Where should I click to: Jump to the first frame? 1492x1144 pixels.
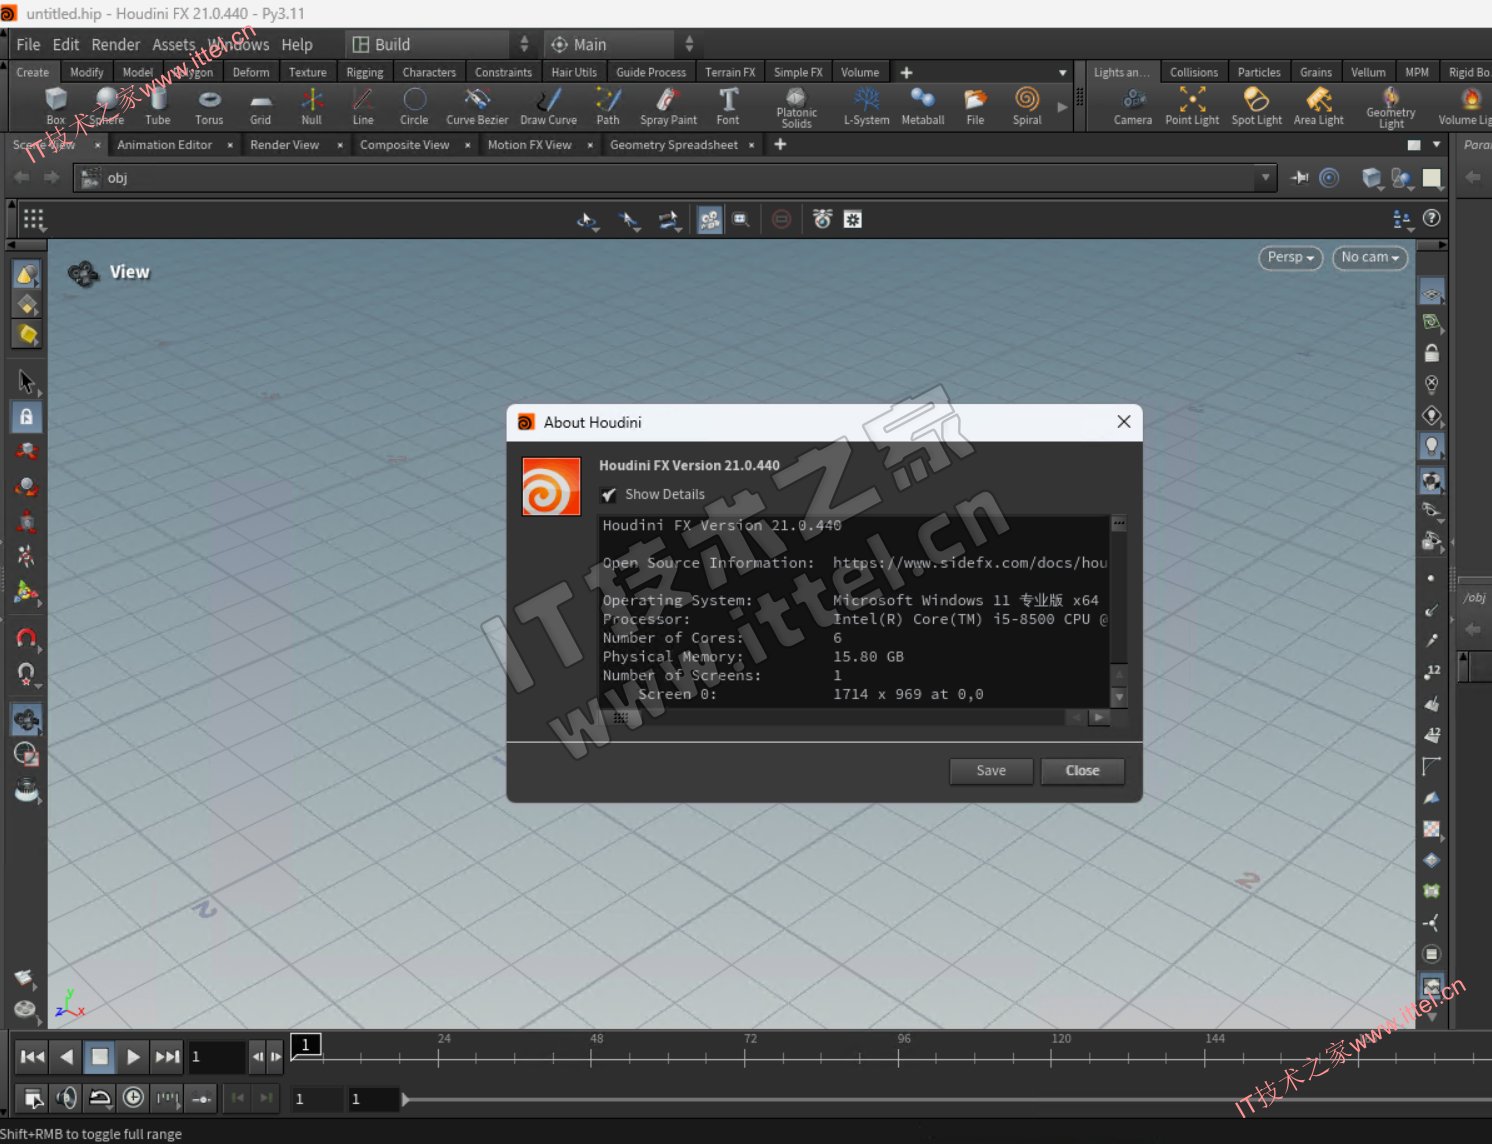[32, 1057]
